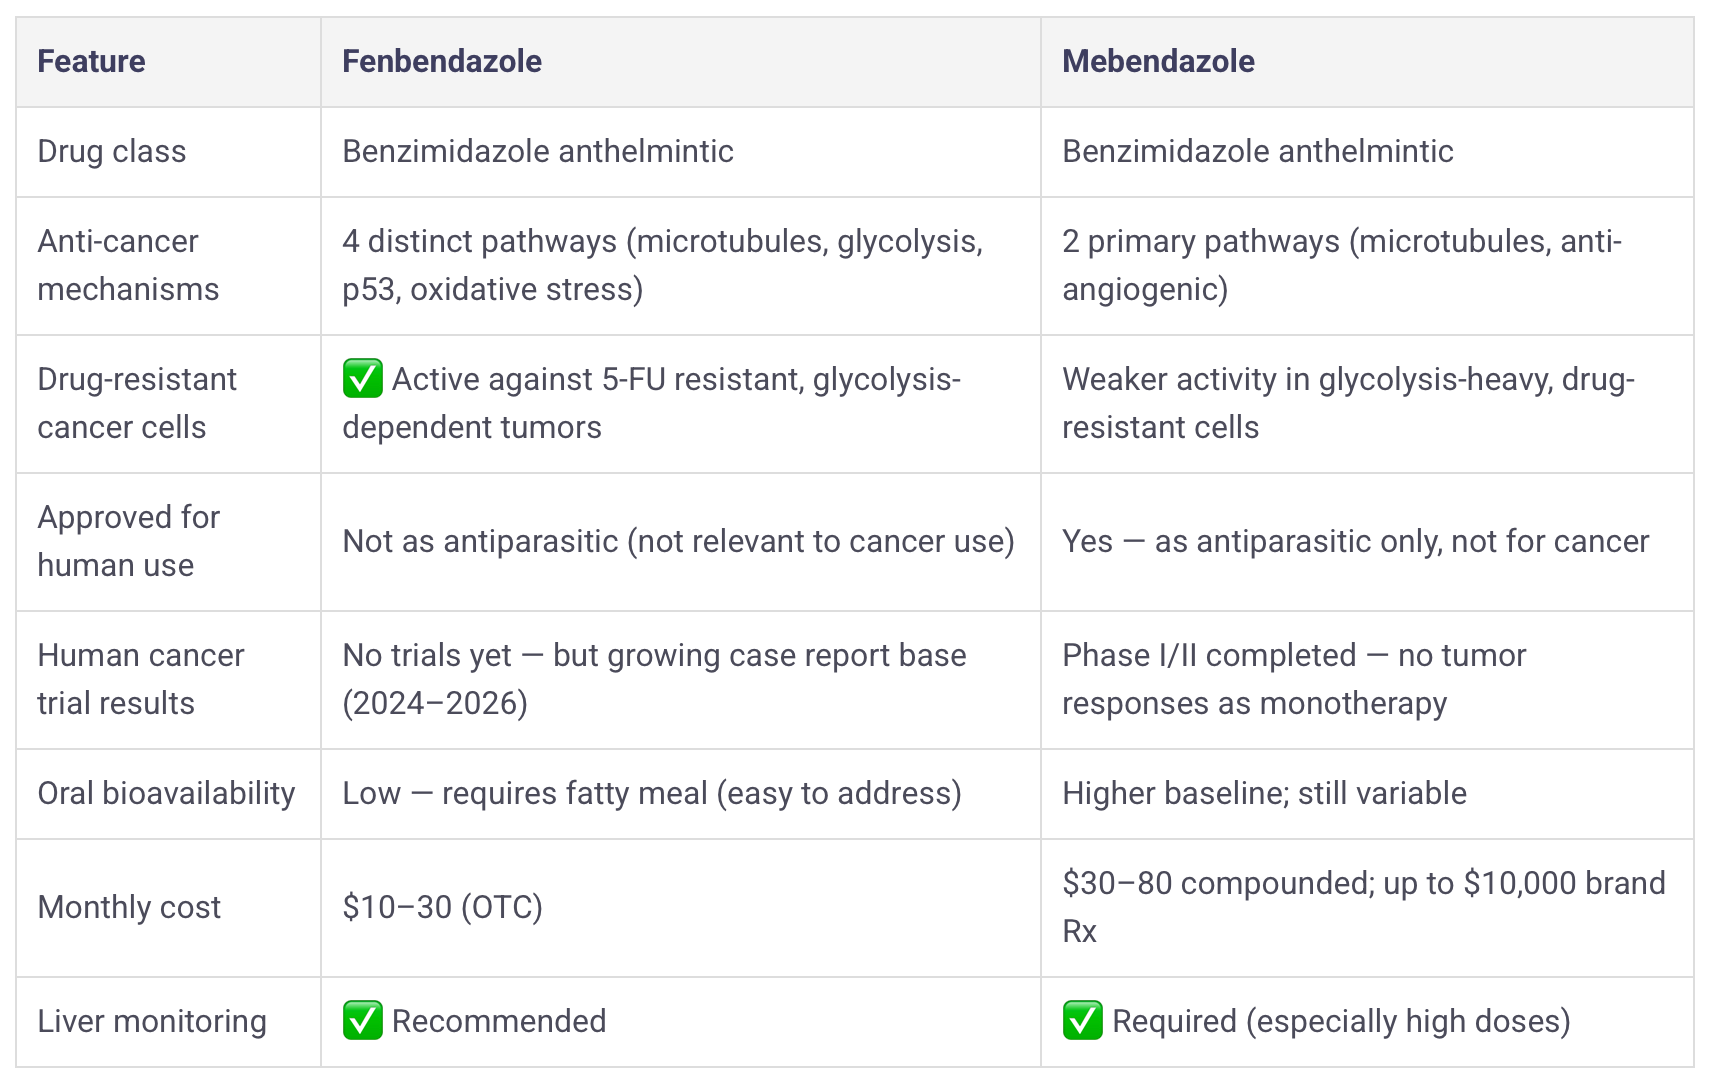The height and width of the screenshot is (1088, 1716).
Task: Click the green checkmark beside "Required (especially high doses)"
Action: coord(1082,1021)
